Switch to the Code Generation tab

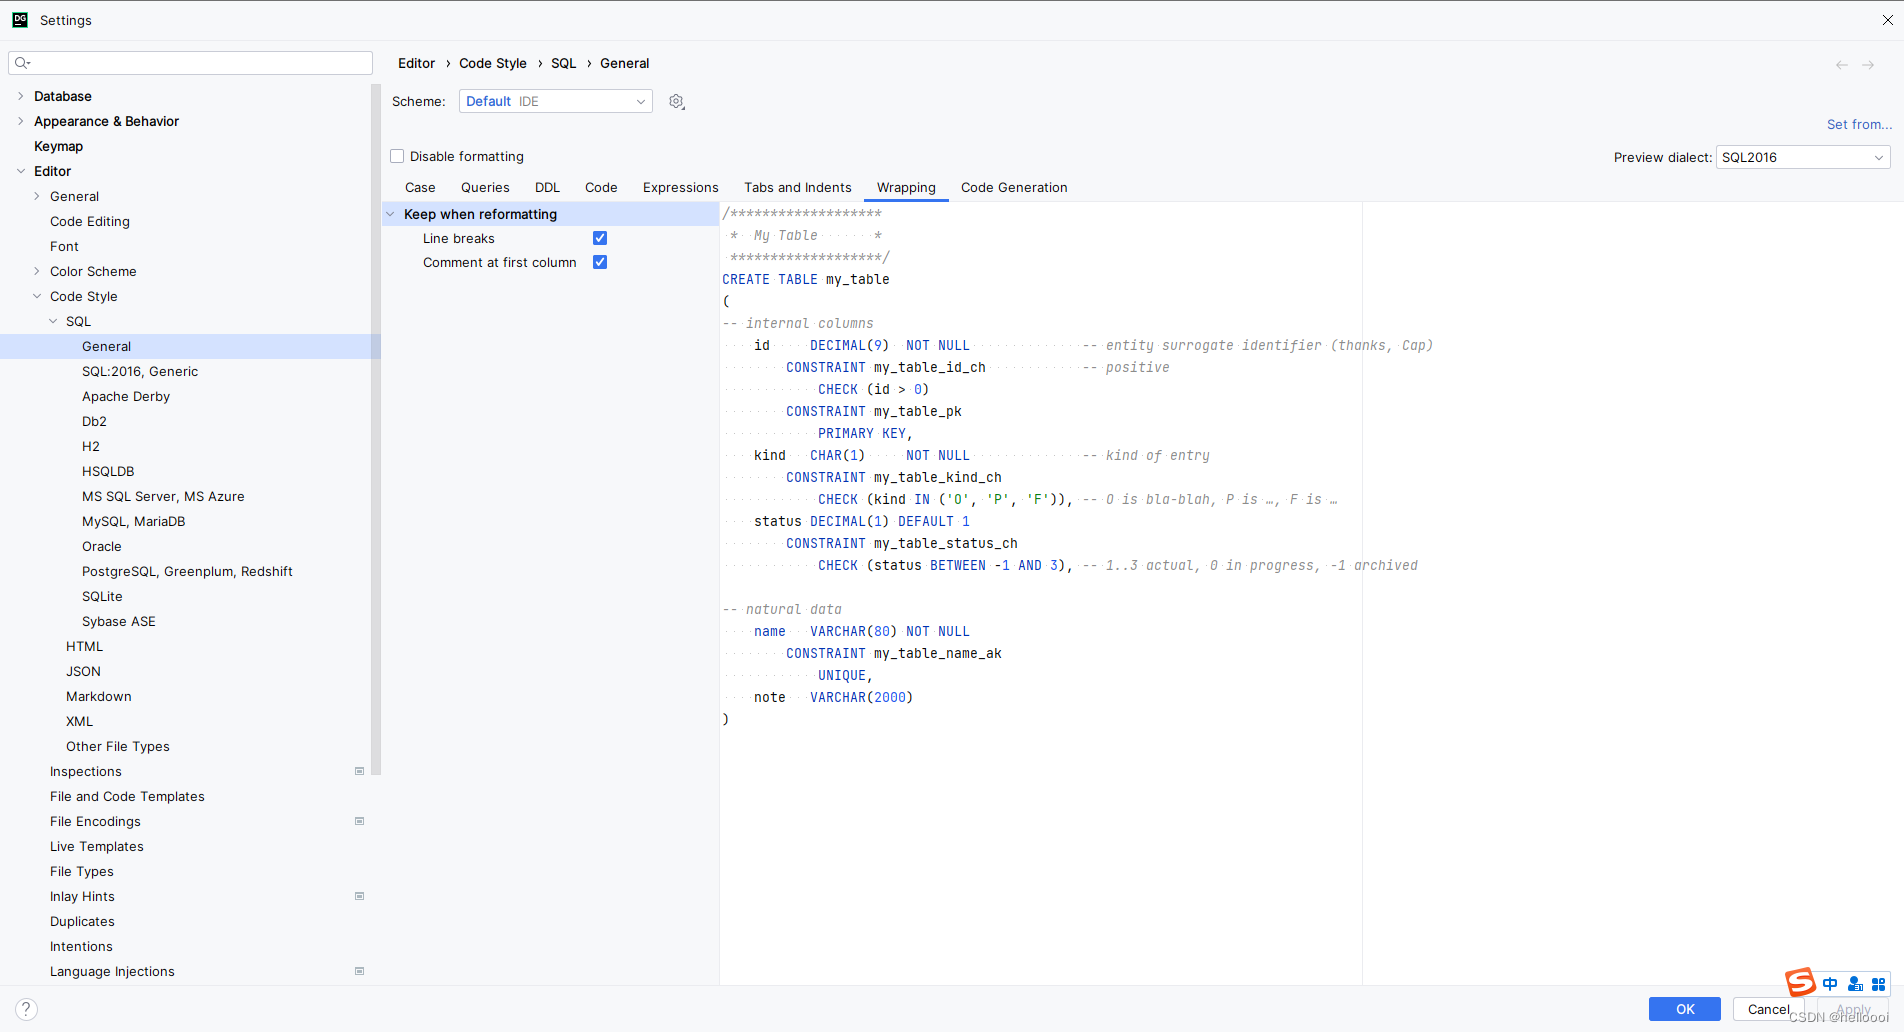1013,187
